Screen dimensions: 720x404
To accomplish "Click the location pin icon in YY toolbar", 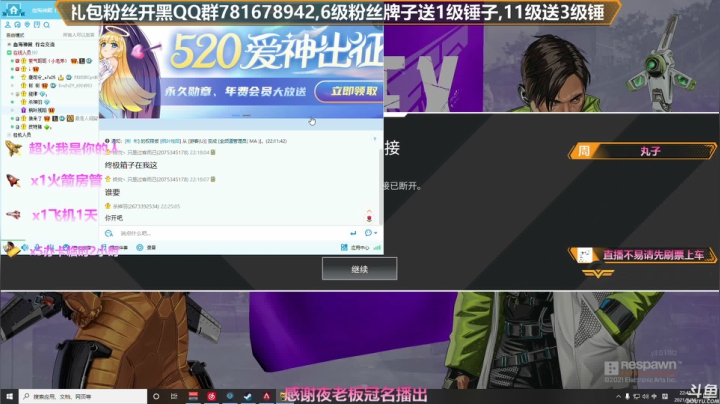I will tap(27, 25).
